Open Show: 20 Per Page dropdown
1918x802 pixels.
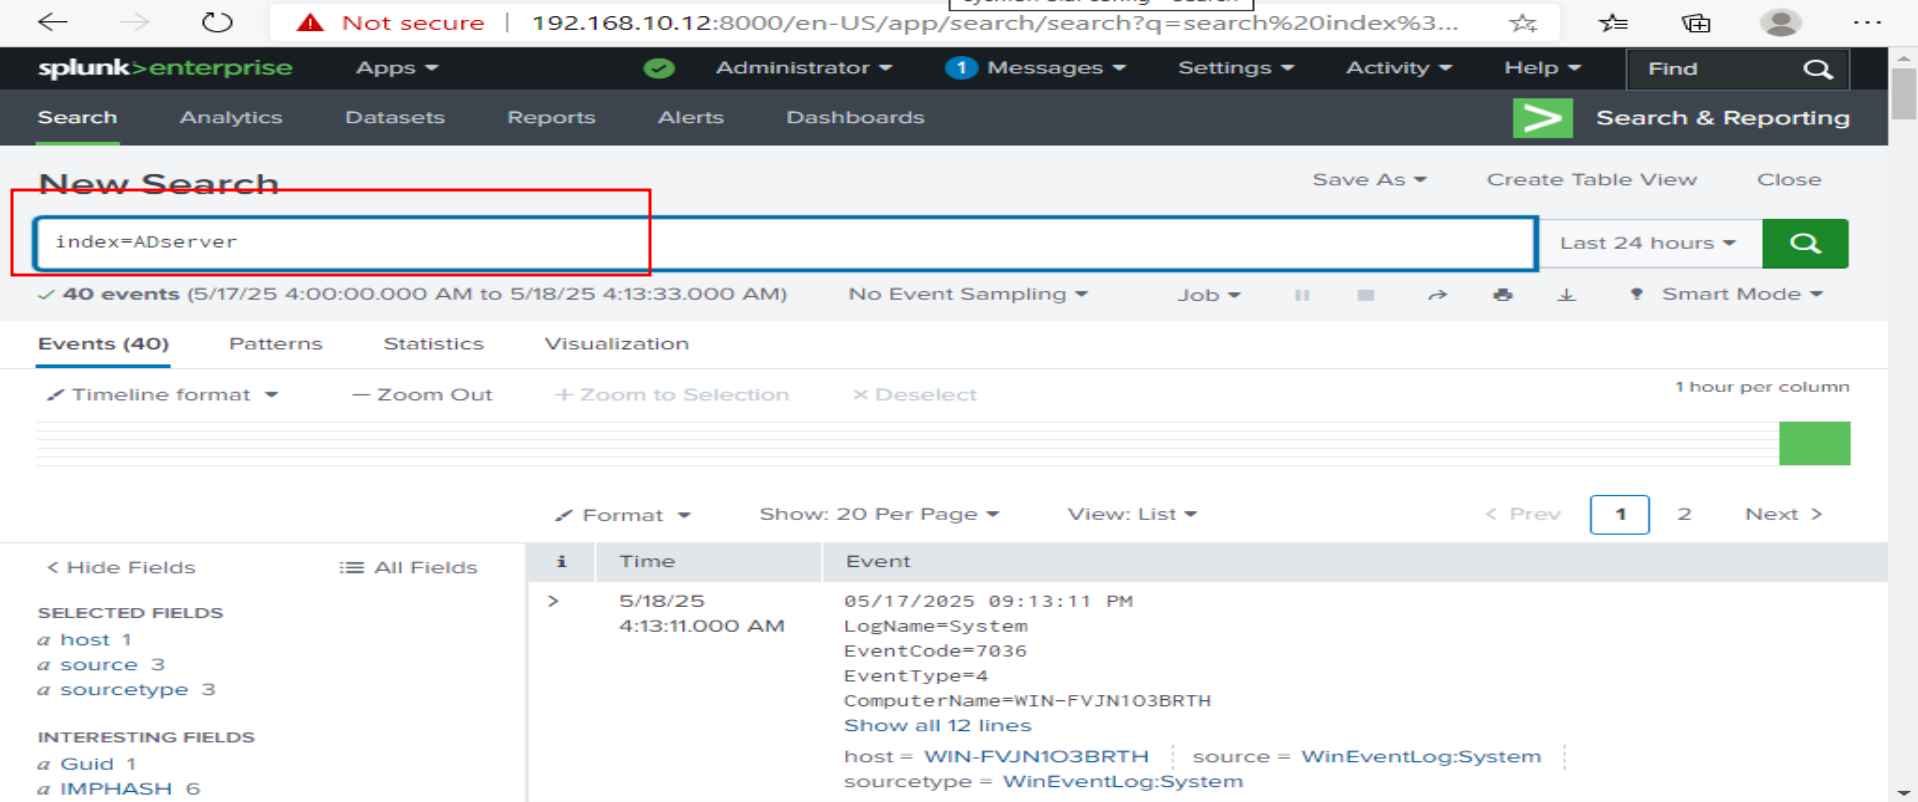pyautogui.click(x=879, y=514)
